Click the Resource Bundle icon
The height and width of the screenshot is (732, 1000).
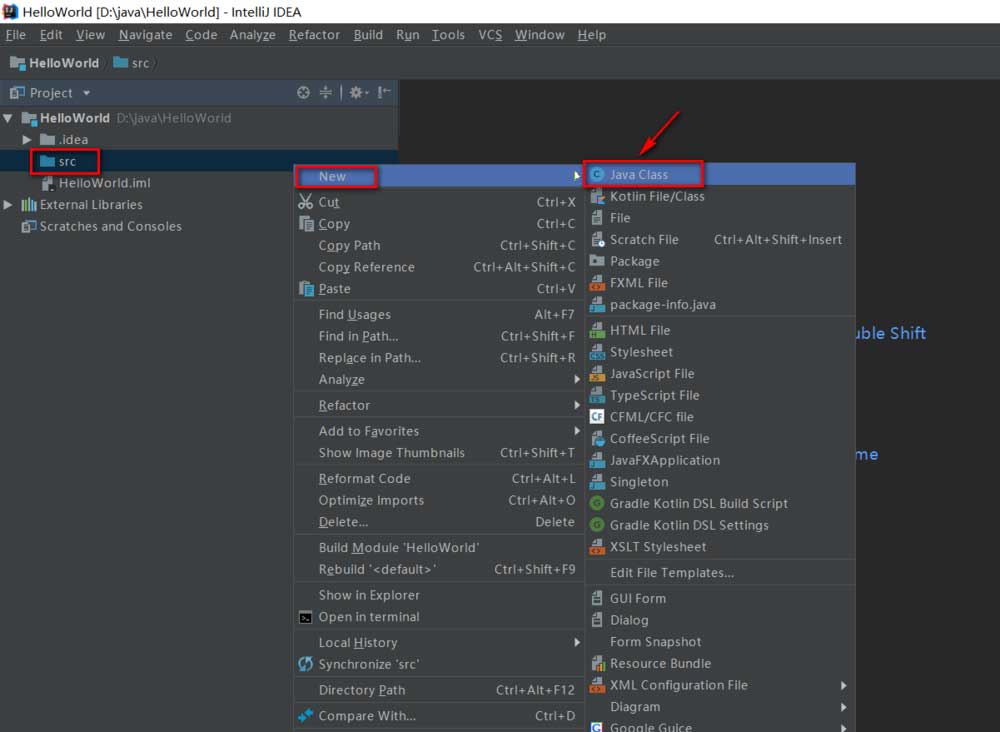(x=597, y=663)
